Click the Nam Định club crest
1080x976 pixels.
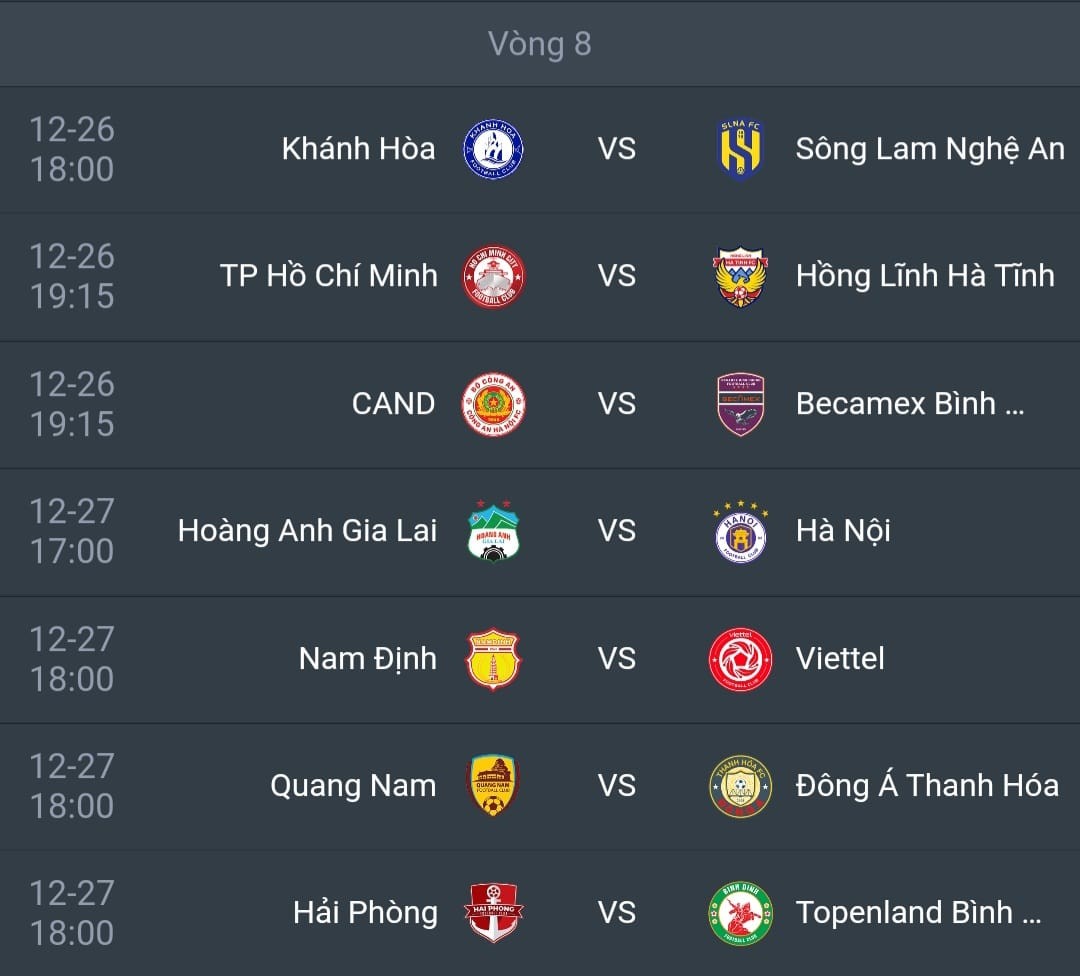pos(494,659)
